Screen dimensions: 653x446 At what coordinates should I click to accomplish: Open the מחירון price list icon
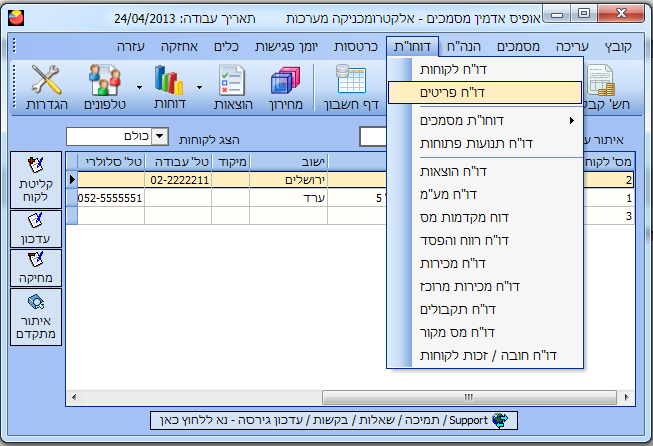(x=286, y=87)
